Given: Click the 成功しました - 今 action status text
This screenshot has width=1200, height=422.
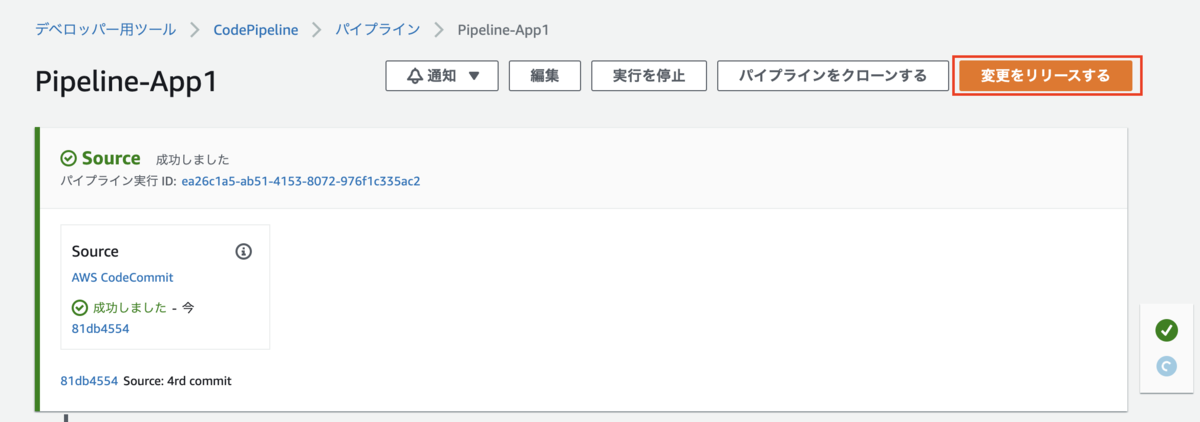Looking at the screenshot, I should (x=143, y=308).
